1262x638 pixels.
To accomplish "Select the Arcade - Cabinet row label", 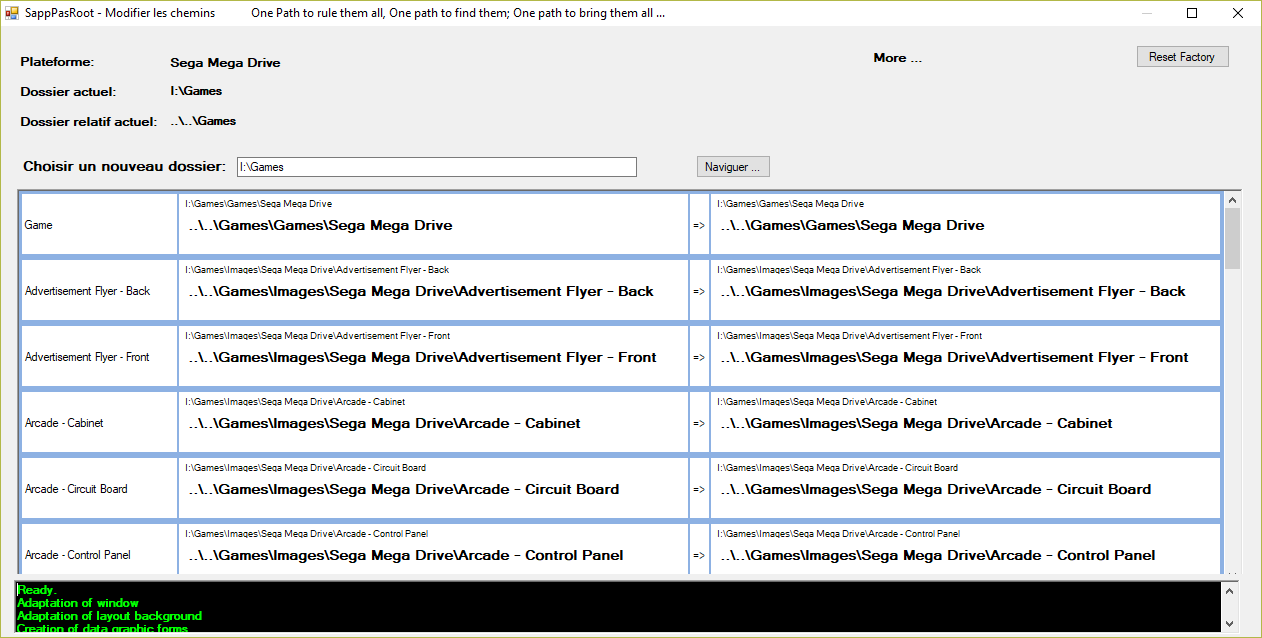I will pyautogui.click(x=64, y=423).
